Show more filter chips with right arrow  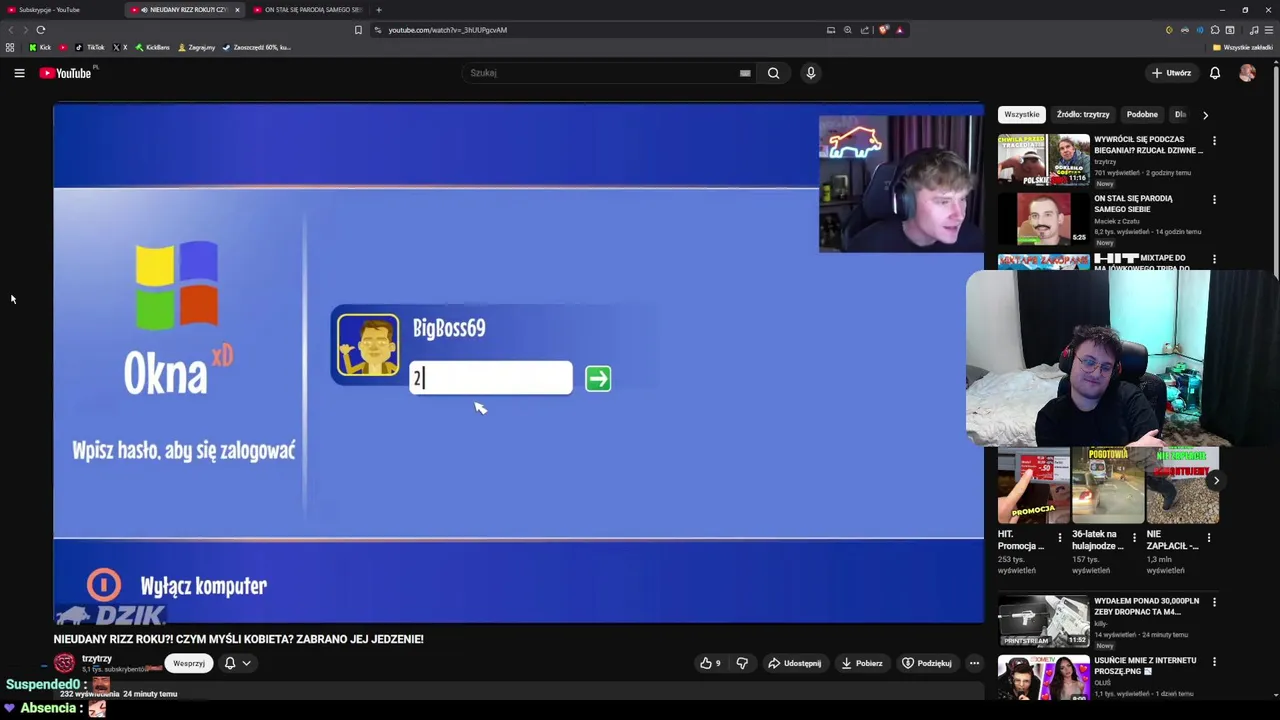[1205, 115]
